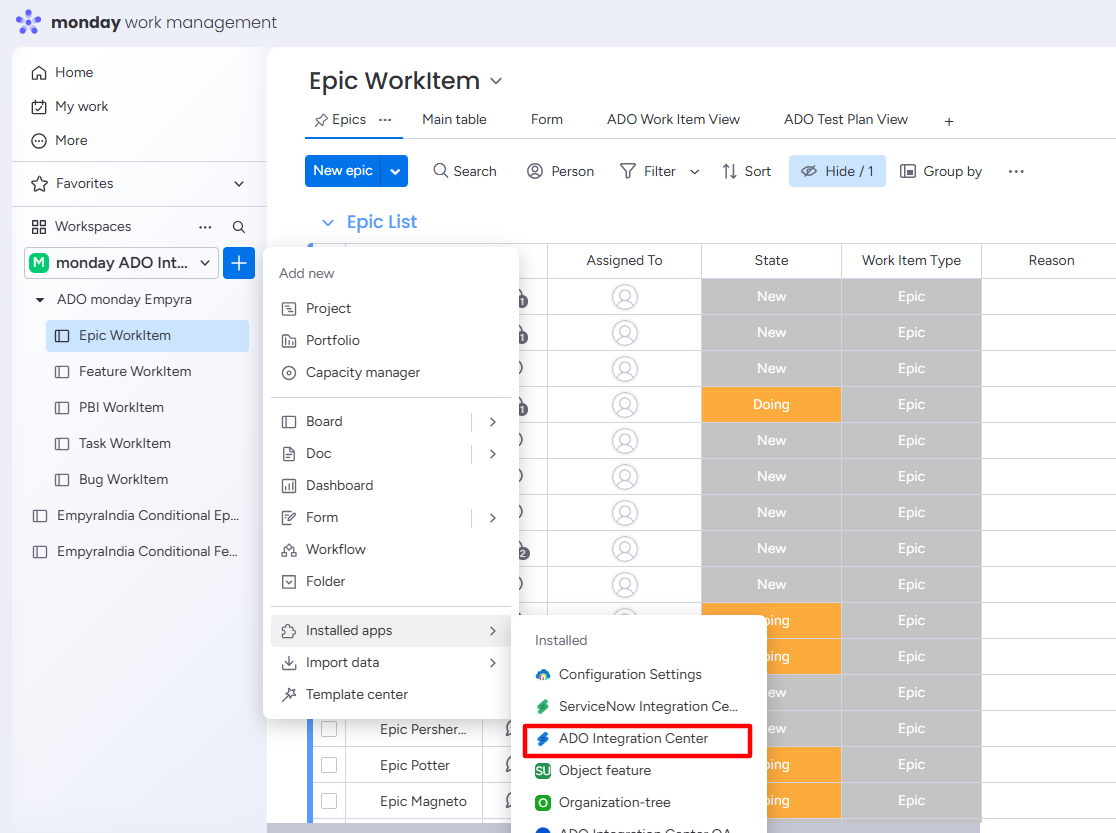Click first row Assigned To avatar

pyautogui.click(x=624, y=297)
